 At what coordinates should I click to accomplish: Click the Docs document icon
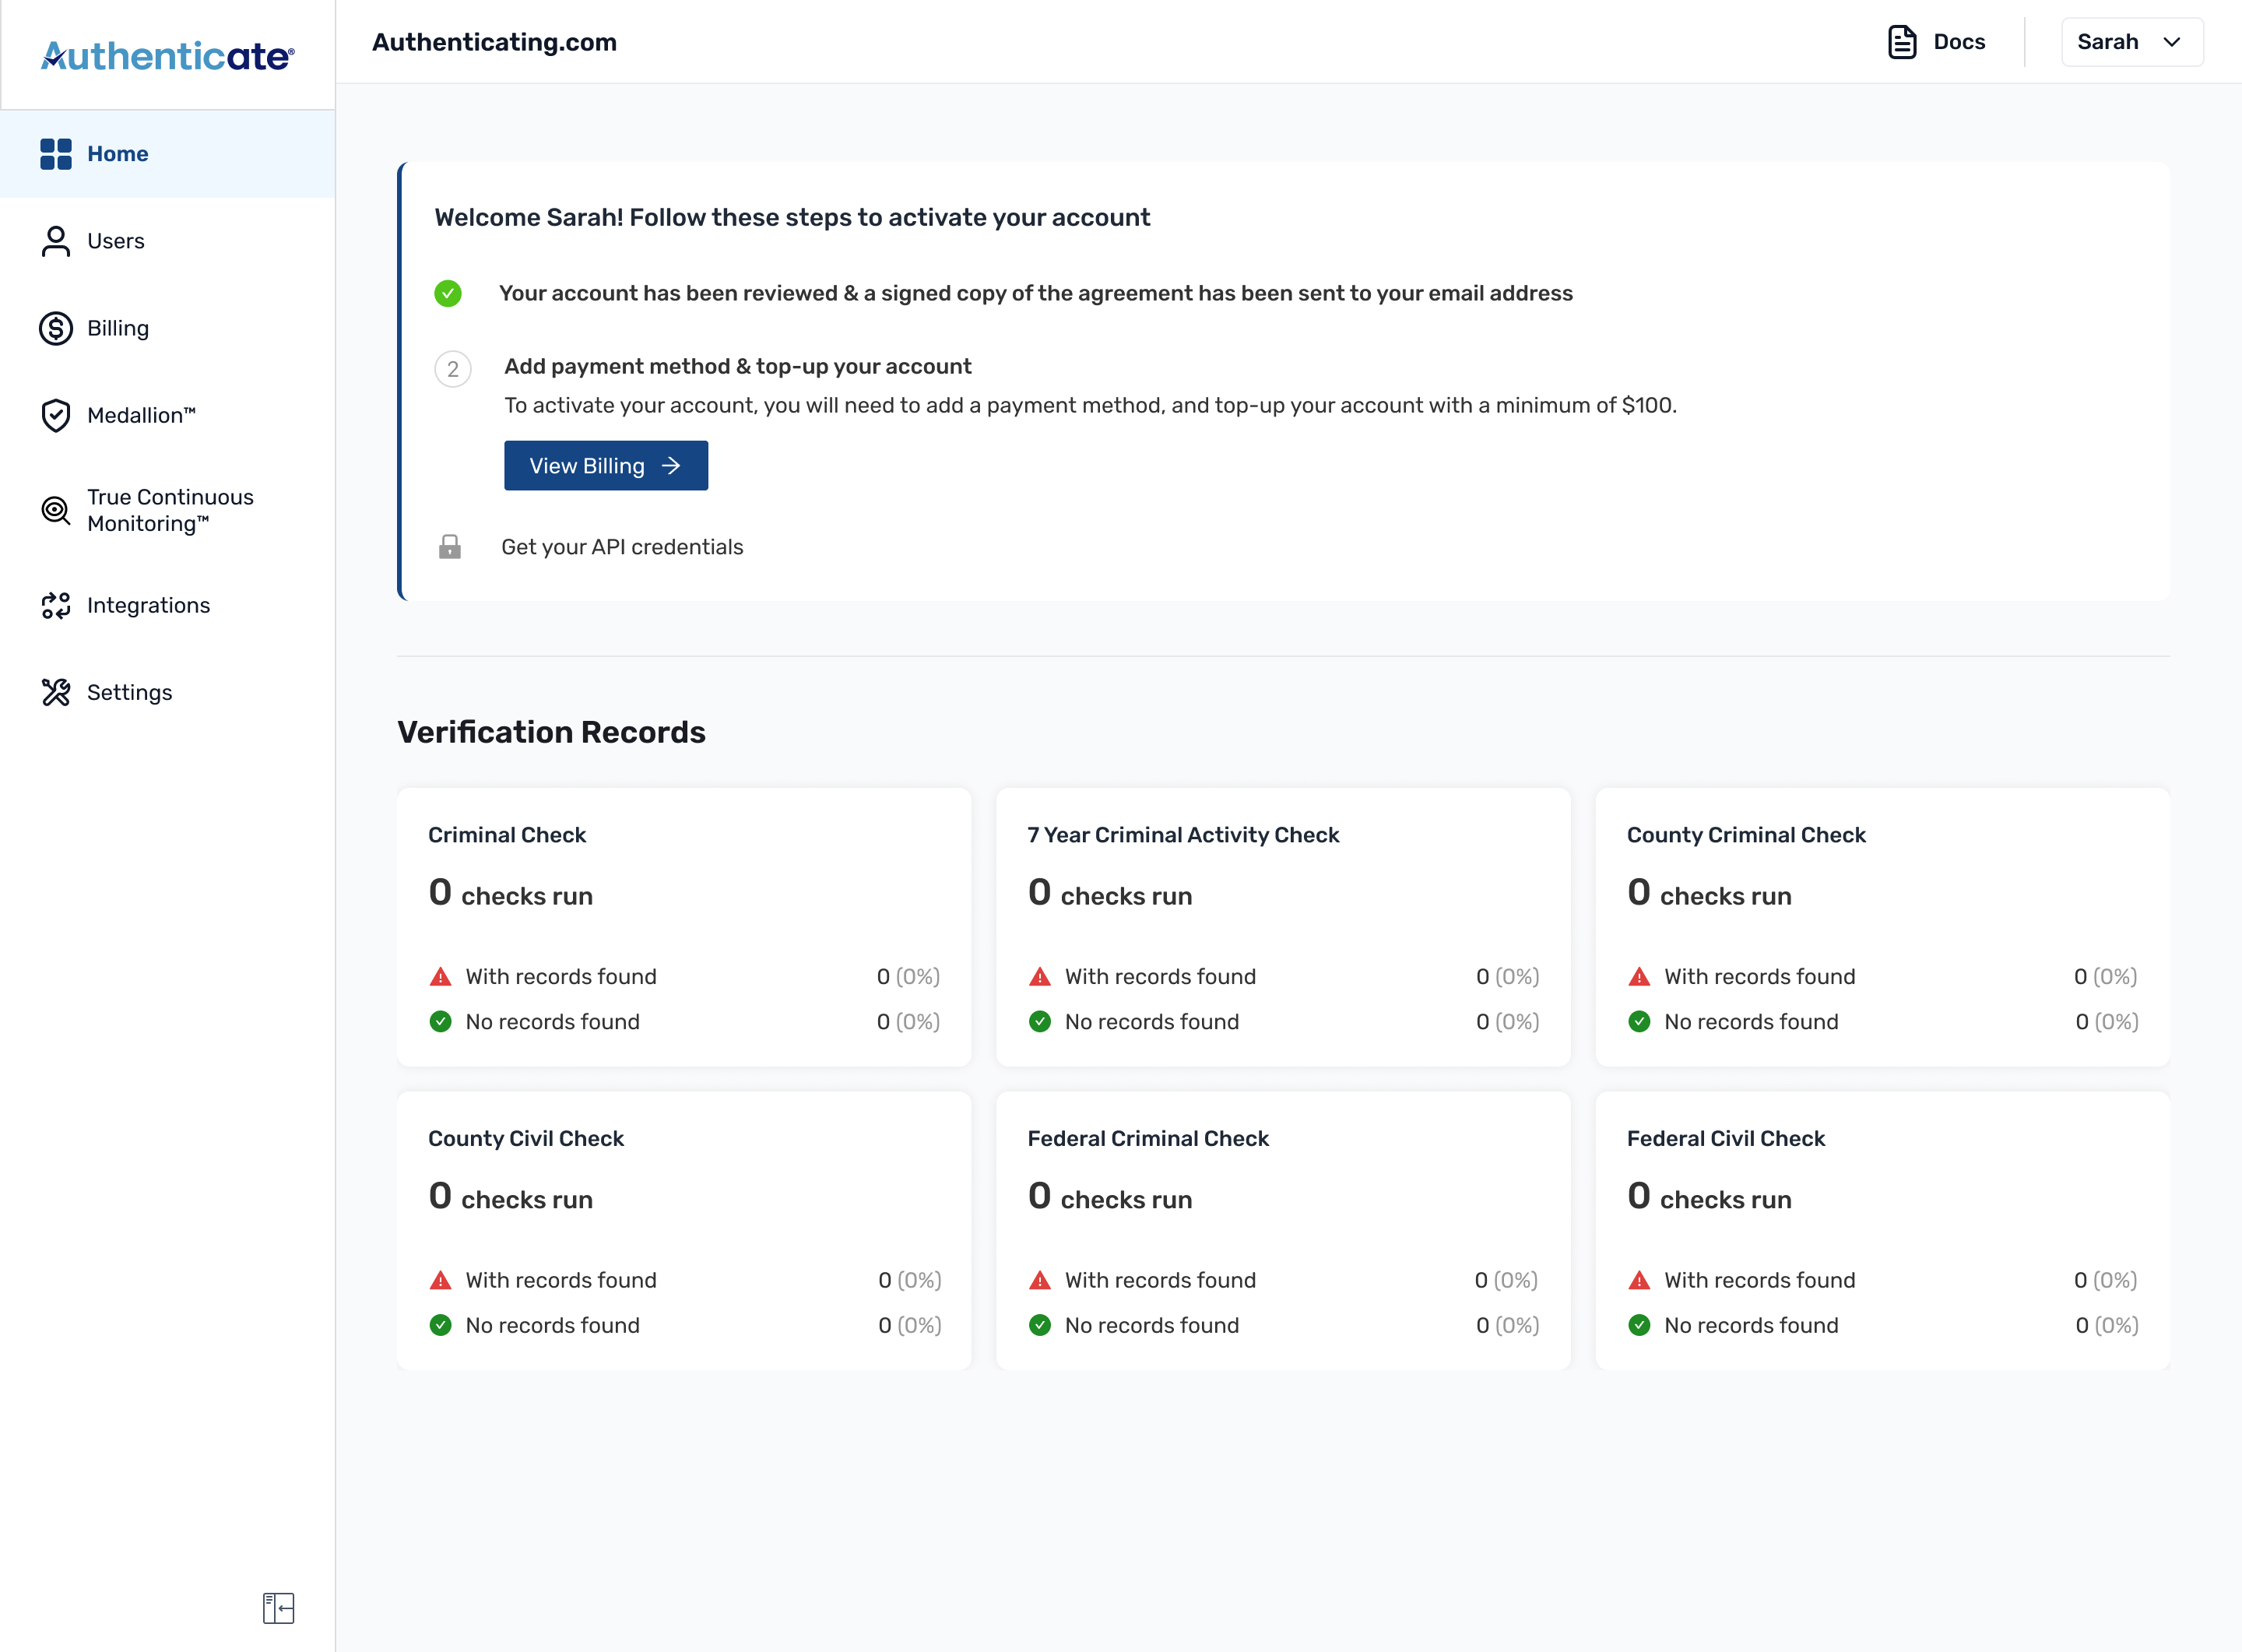tap(1902, 42)
